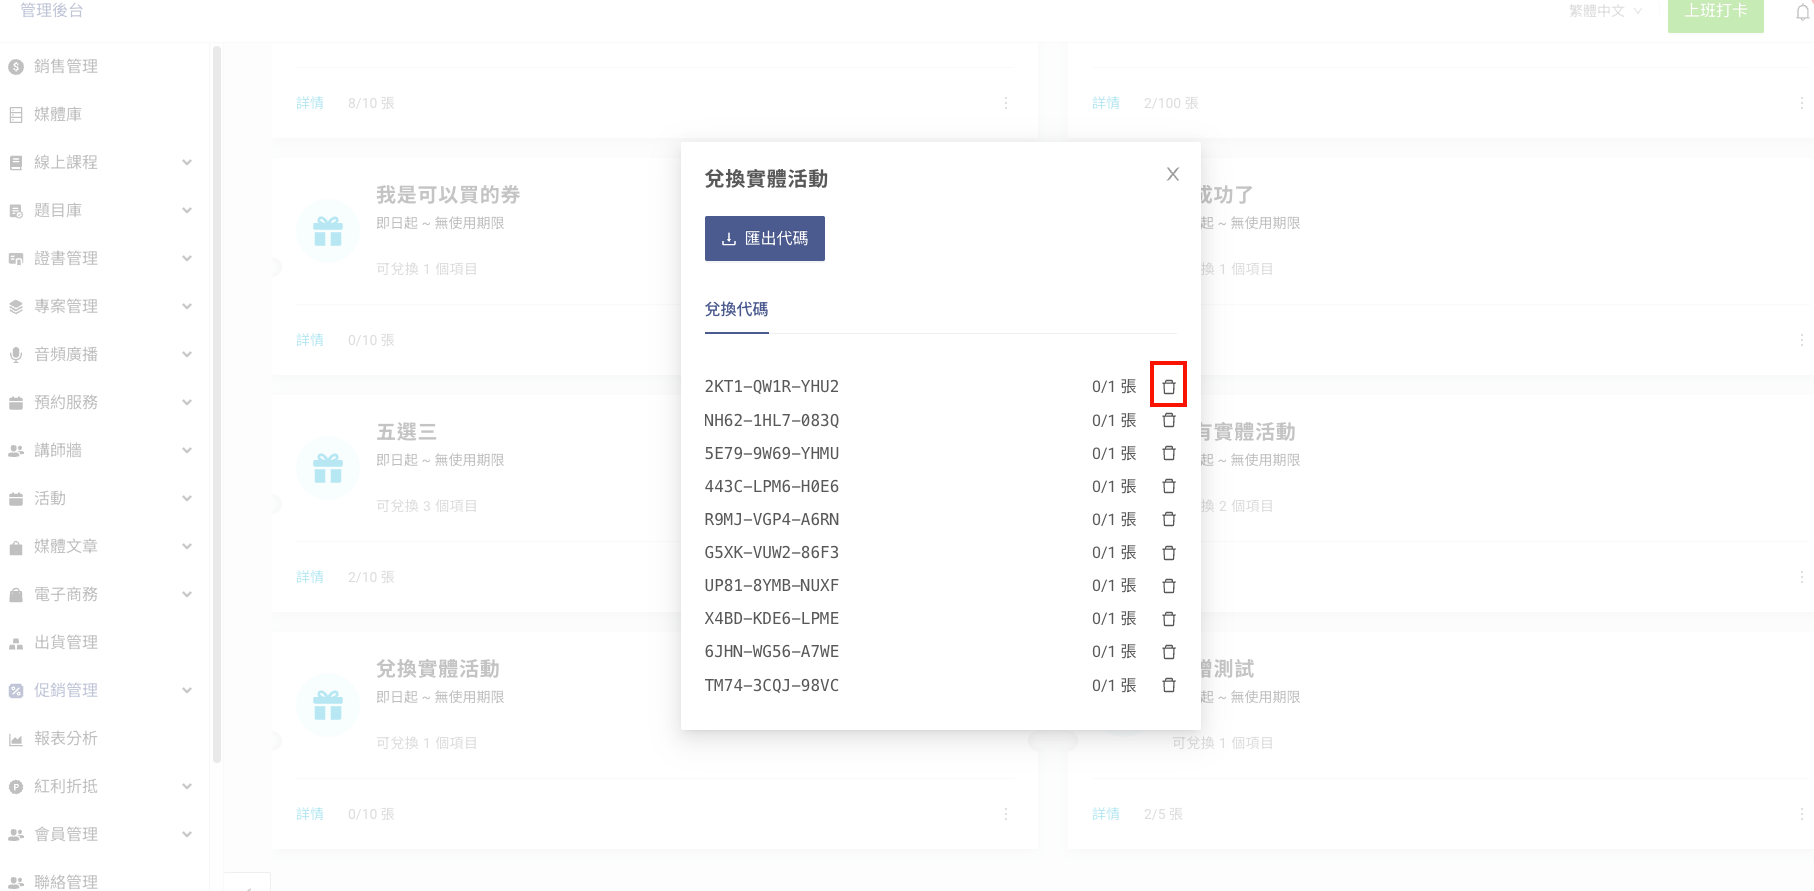Delete redemption code R9MJ-VGP4-A6RN
Screen dimensions: 1814x891
(1168, 519)
